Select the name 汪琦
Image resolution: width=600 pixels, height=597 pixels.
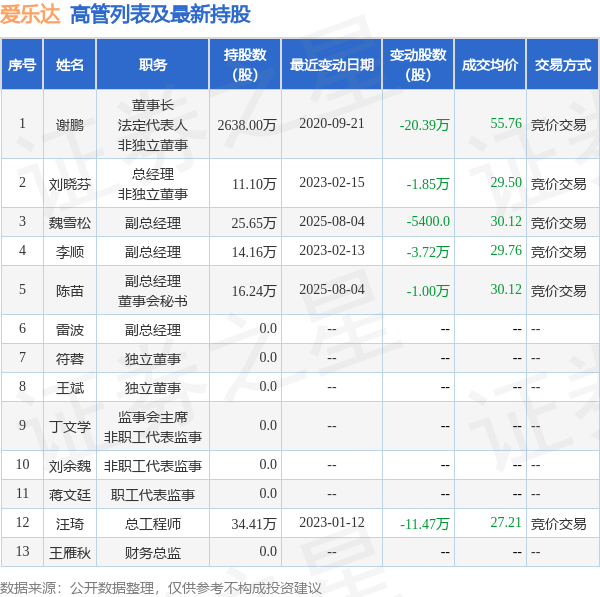[70, 524]
